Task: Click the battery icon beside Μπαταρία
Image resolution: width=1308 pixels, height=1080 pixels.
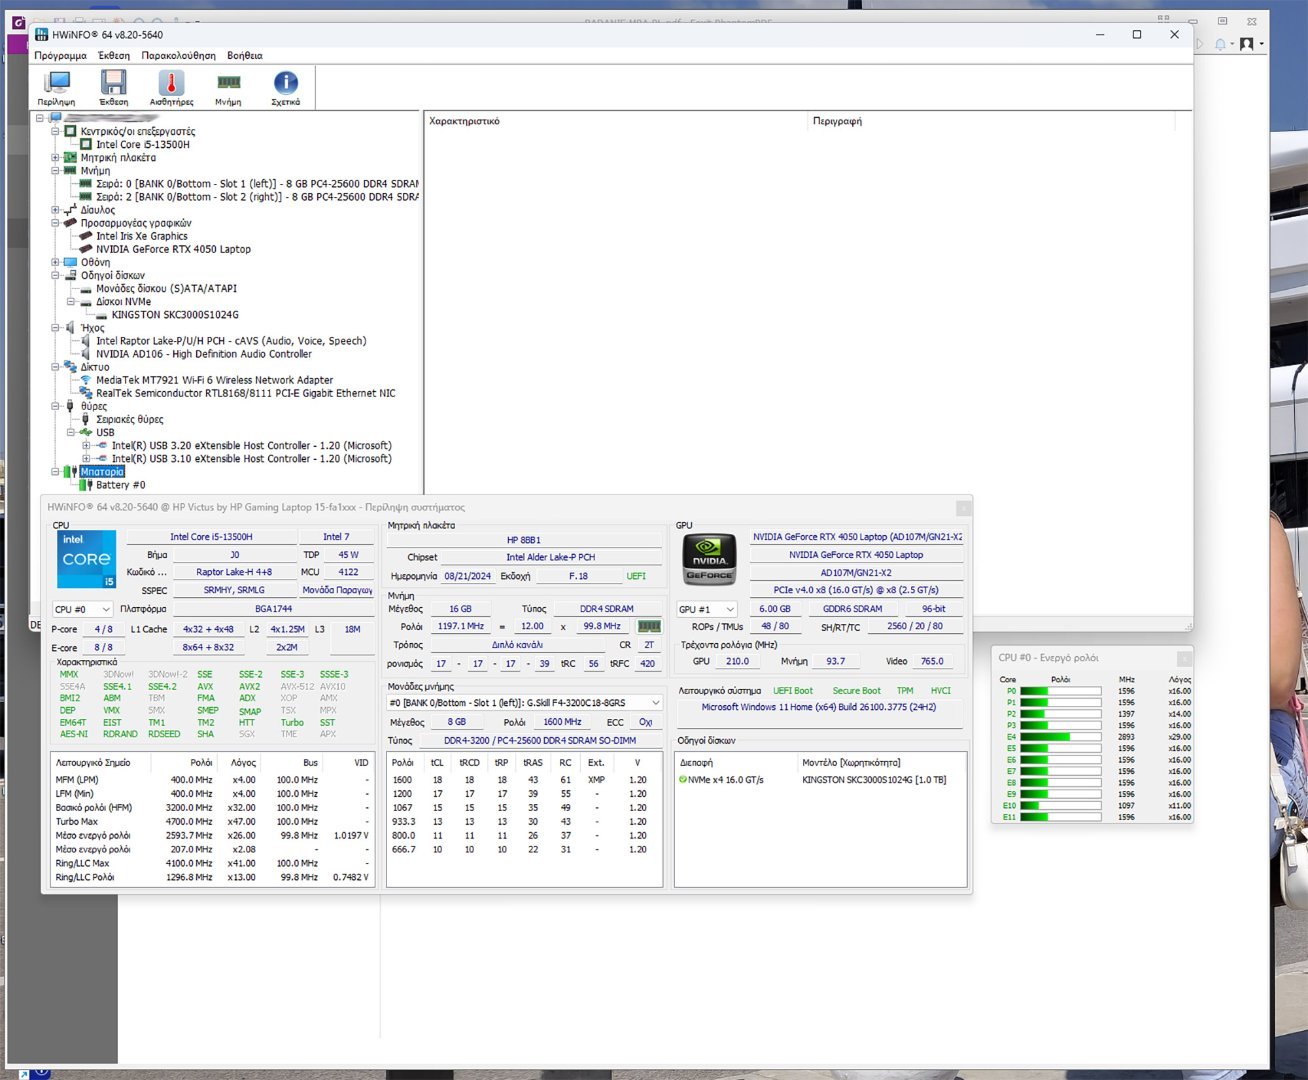Action: tap(70, 471)
